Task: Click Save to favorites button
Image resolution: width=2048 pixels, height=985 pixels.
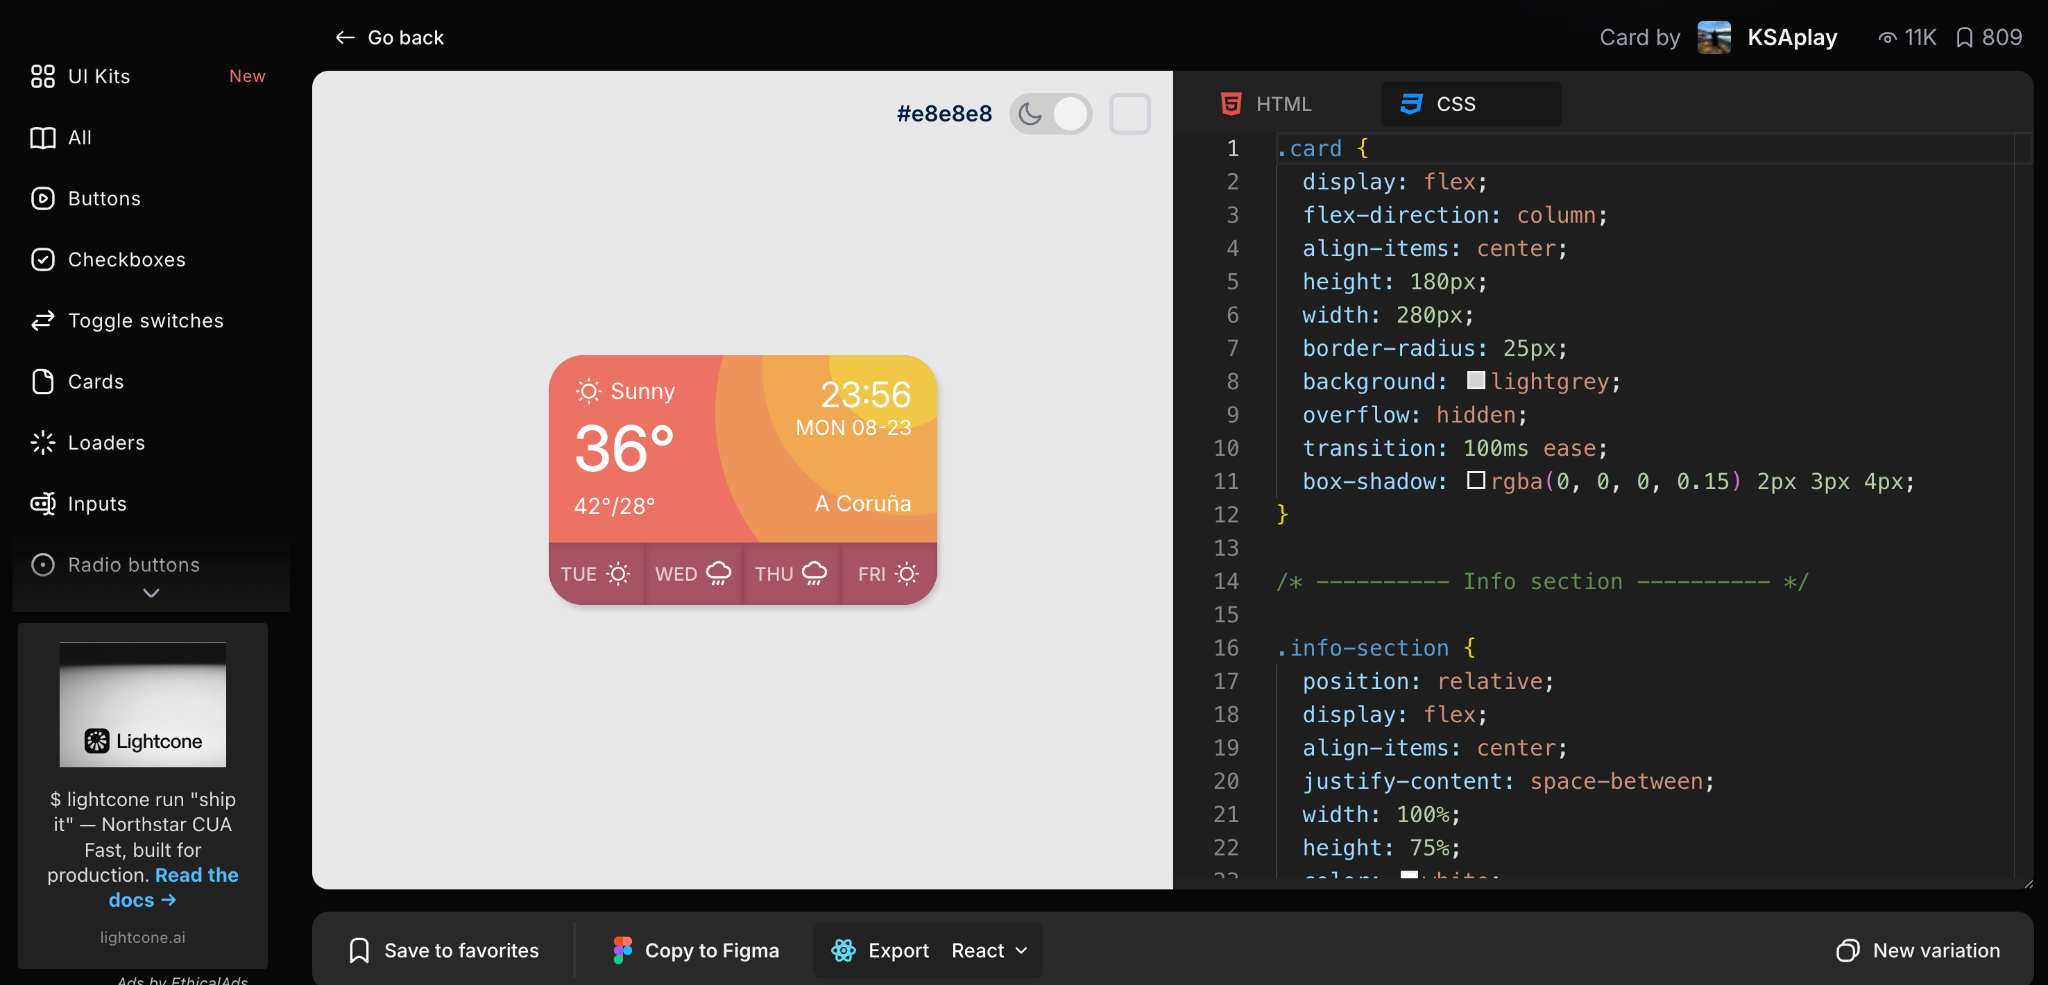Action: [x=444, y=950]
